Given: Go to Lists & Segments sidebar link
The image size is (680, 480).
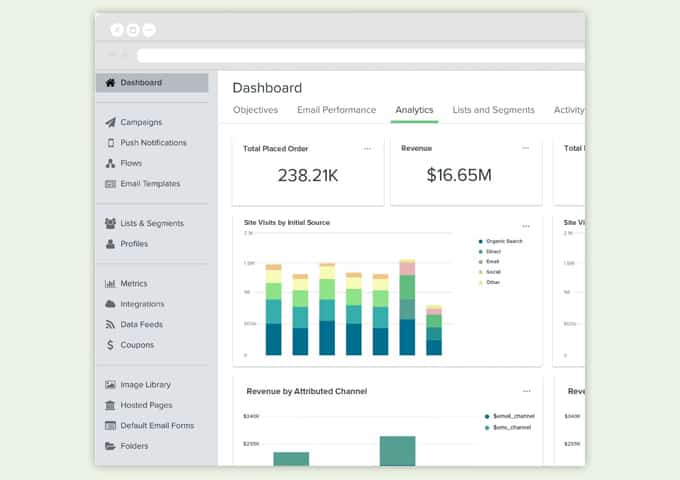Looking at the screenshot, I should (x=152, y=223).
